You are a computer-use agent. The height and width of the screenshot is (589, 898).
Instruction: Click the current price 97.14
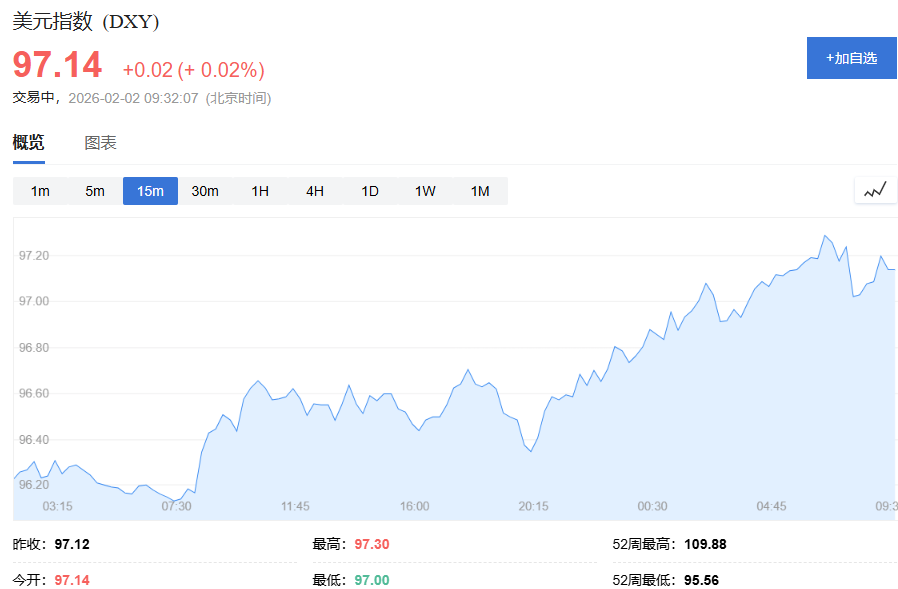[x=57, y=66]
